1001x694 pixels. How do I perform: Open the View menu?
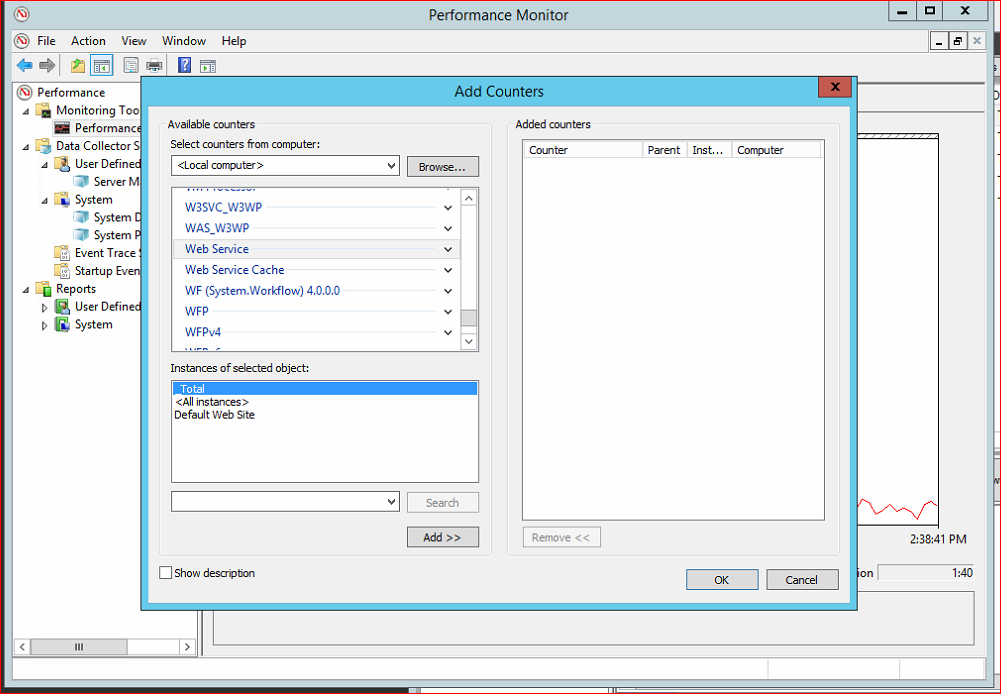point(134,41)
